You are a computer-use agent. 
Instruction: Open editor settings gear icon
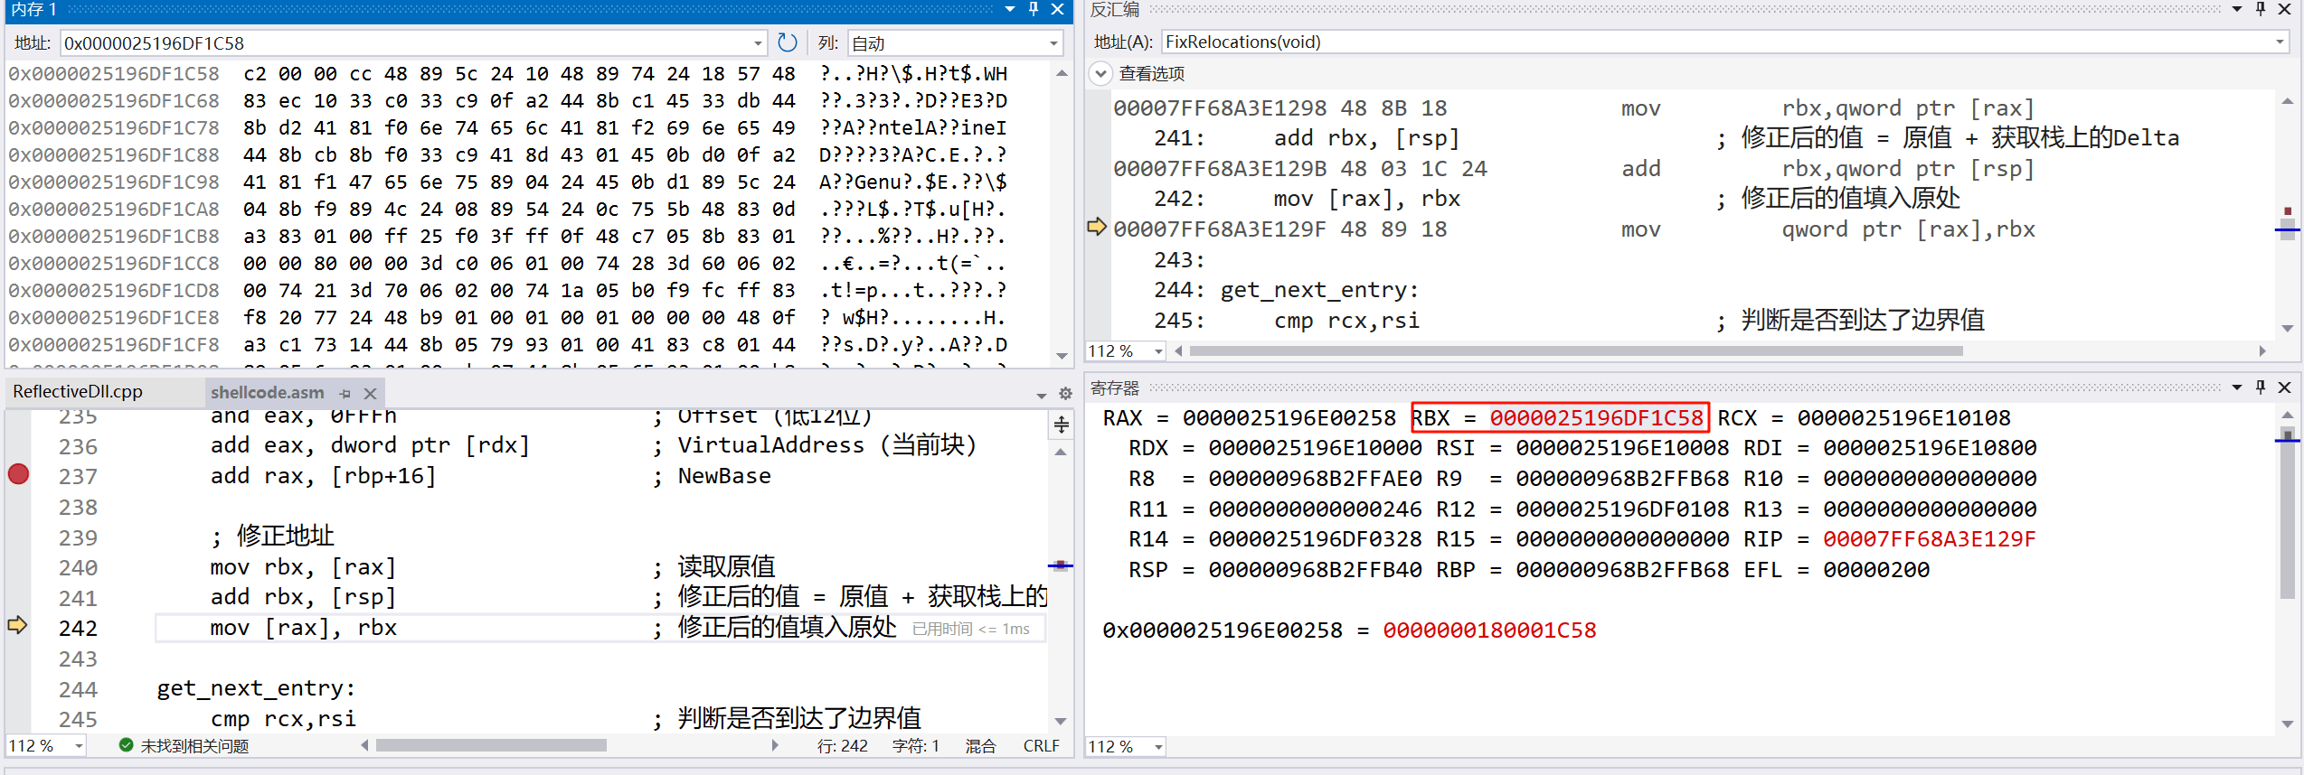point(1065,394)
